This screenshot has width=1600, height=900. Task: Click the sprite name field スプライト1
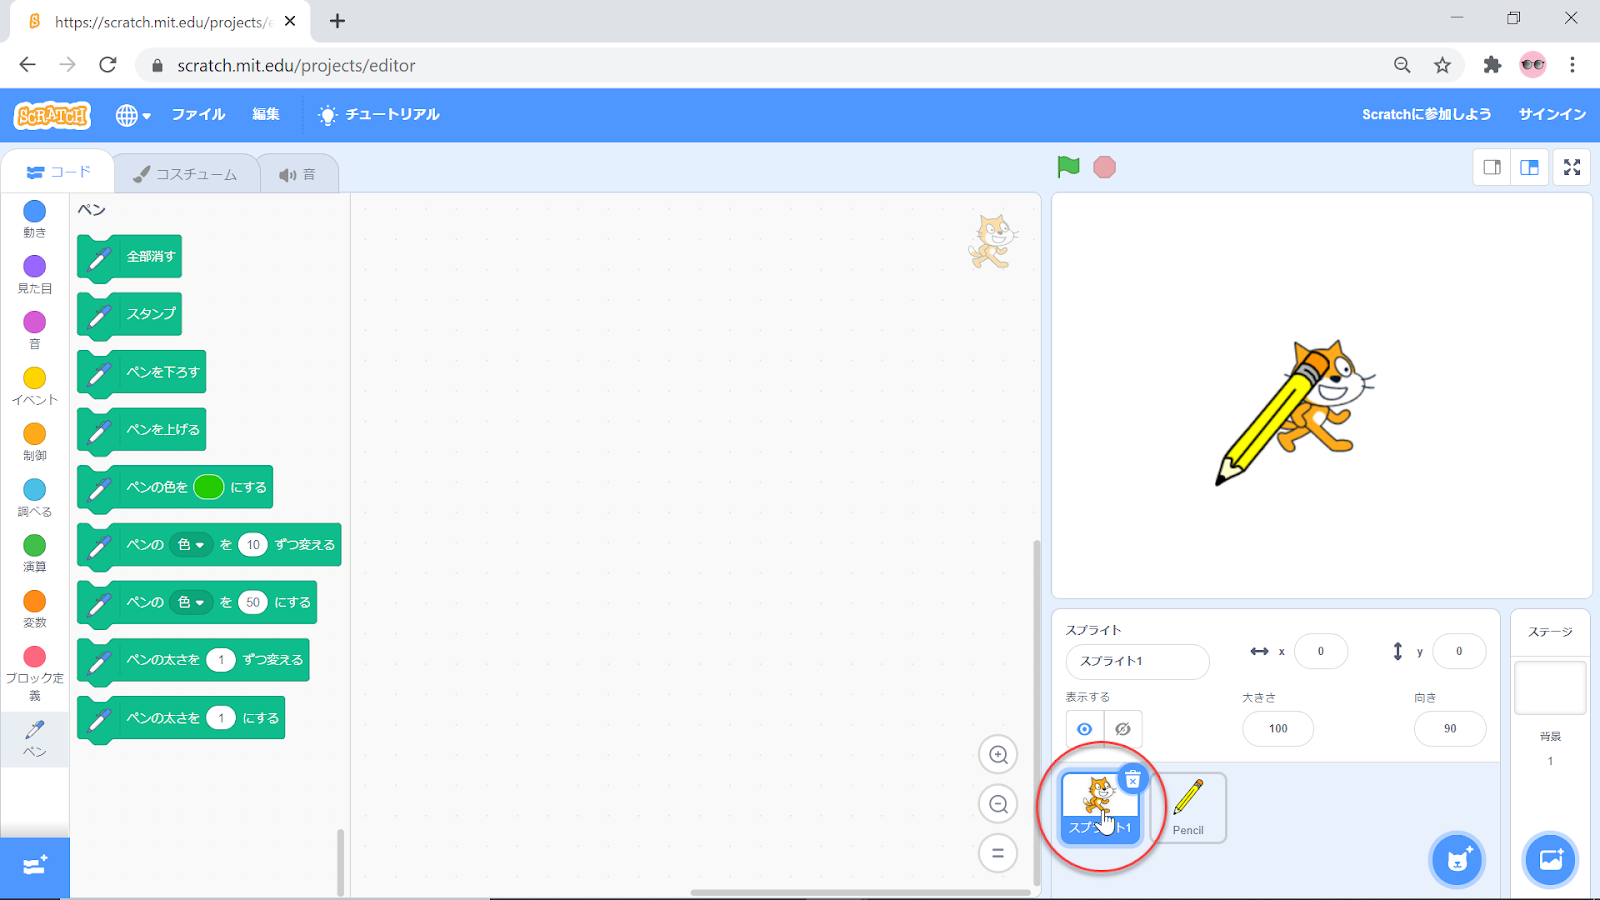(1137, 661)
